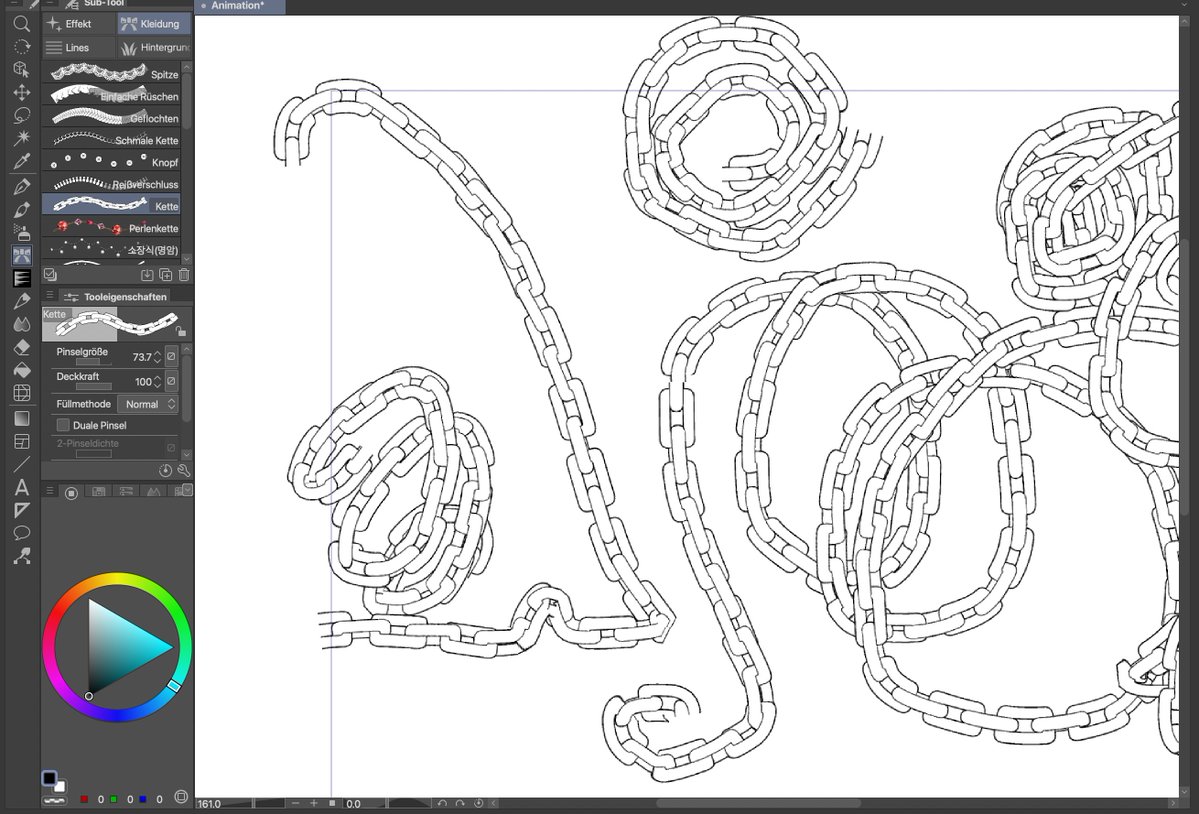This screenshot has height=814, width=1199.
Task: Click sub tool list scroll-down arrow
Action: 187,259
